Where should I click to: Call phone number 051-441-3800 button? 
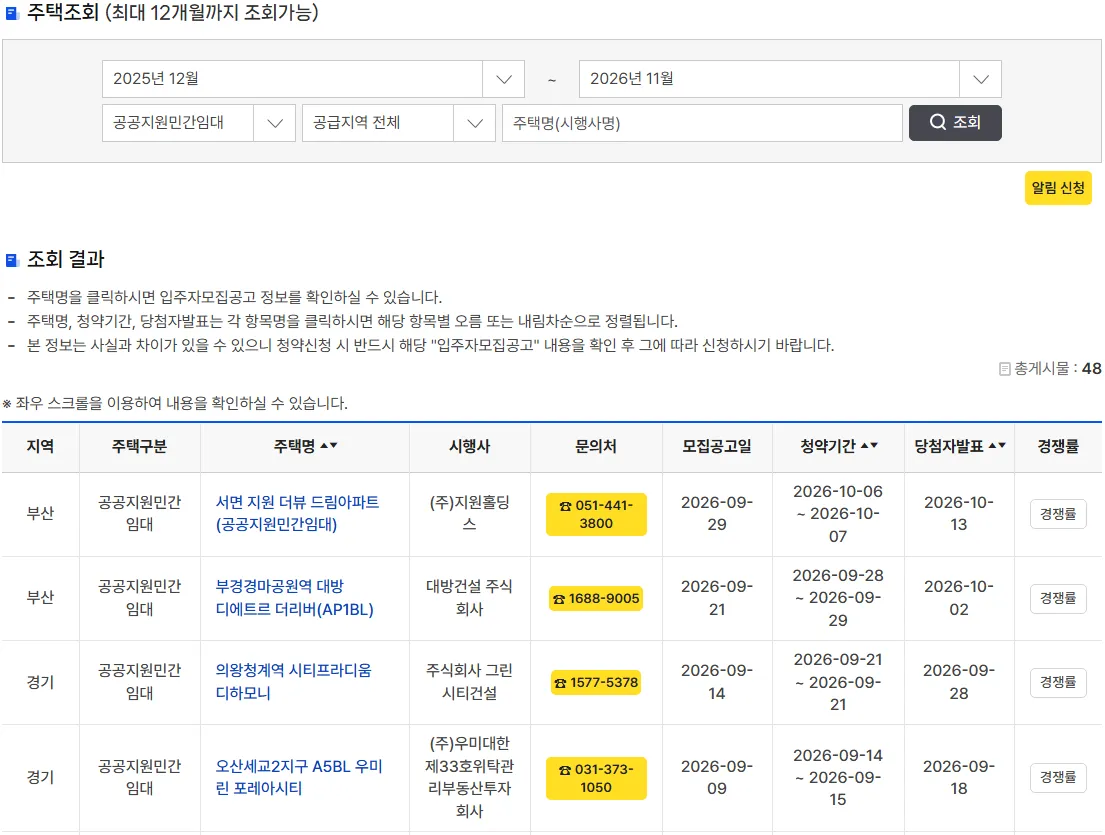tap(596, 514)
